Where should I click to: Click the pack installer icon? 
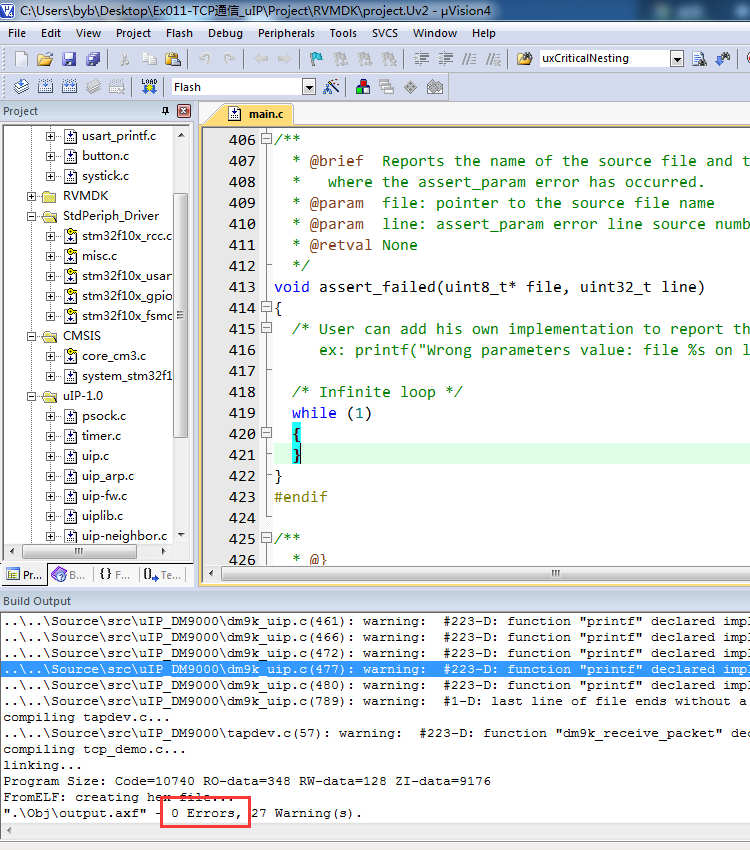(435, 87)
